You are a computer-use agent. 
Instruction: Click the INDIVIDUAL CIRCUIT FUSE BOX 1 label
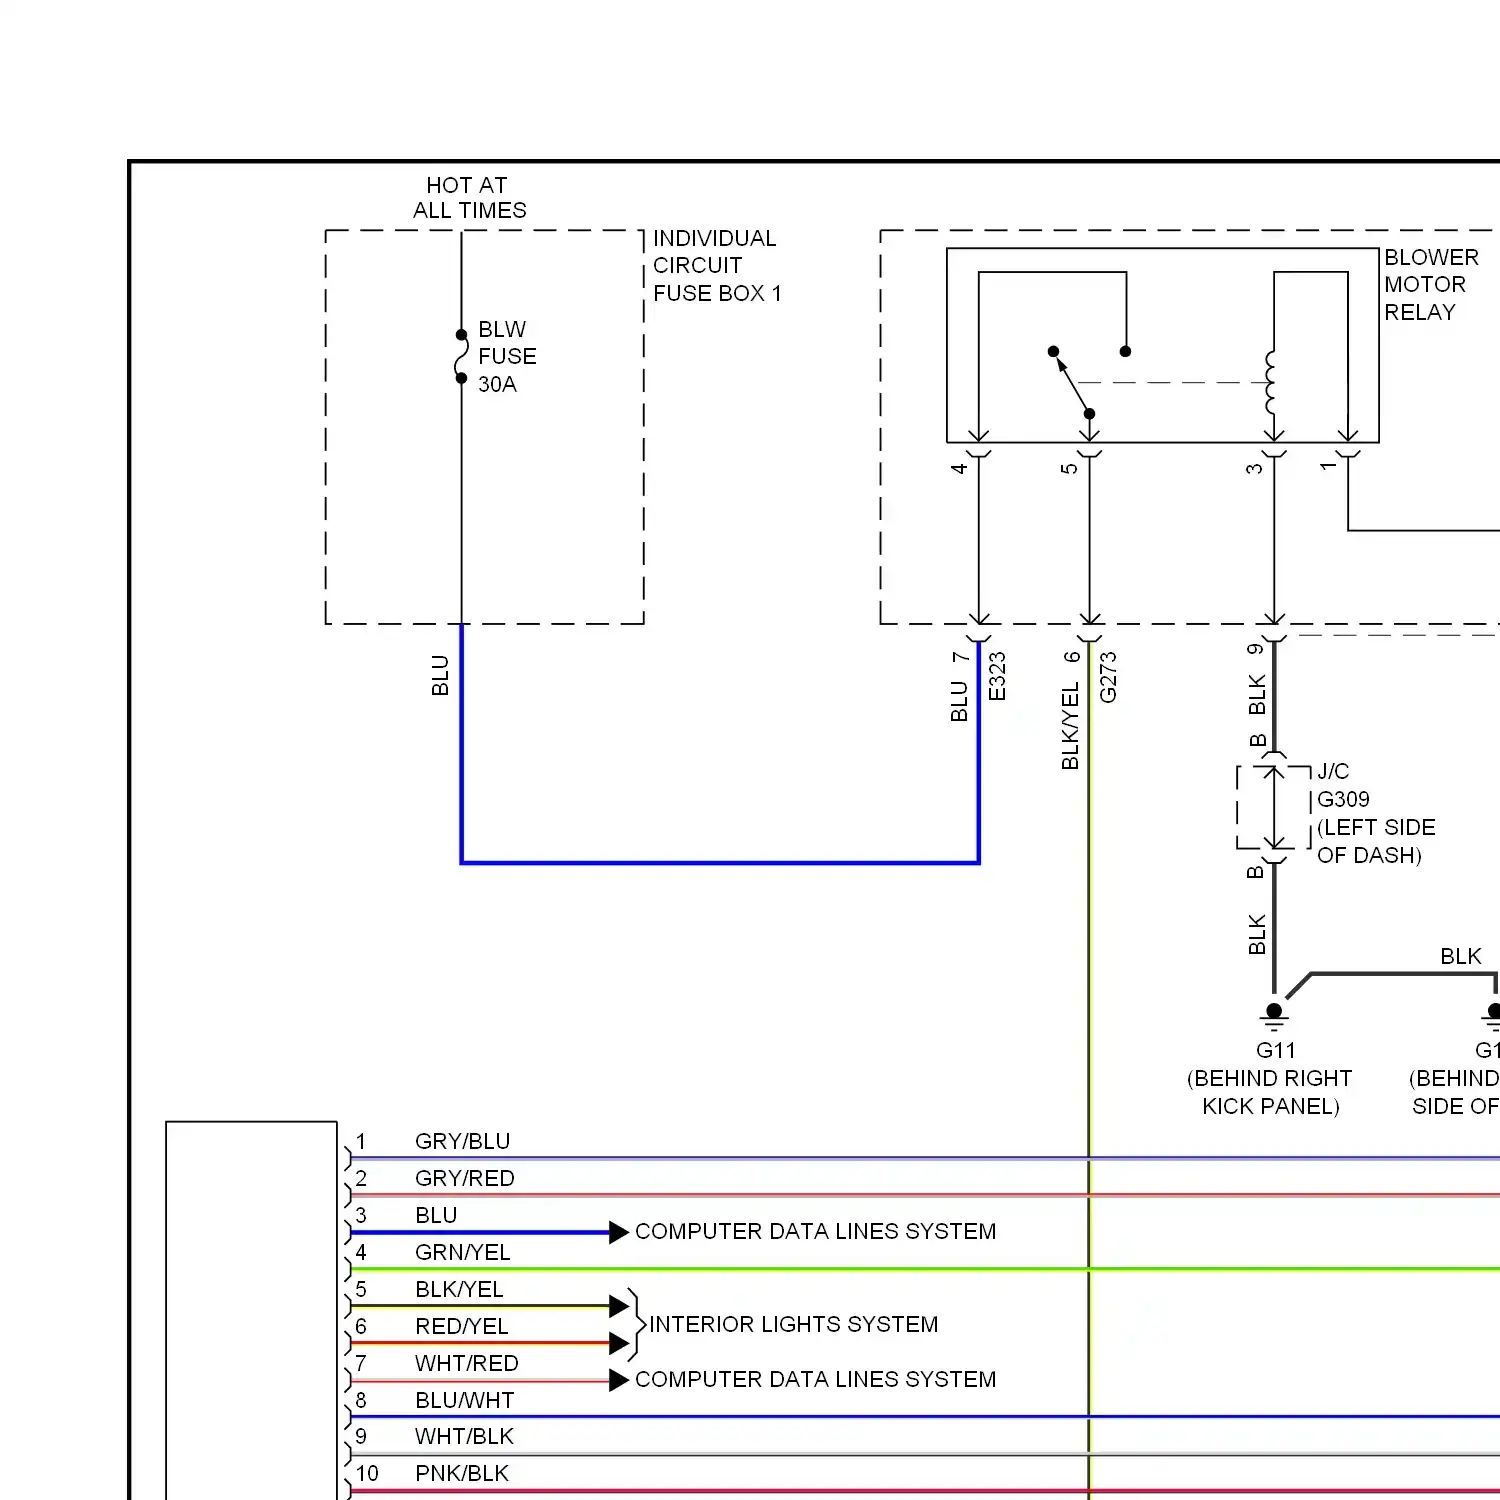tap(717, 266)
